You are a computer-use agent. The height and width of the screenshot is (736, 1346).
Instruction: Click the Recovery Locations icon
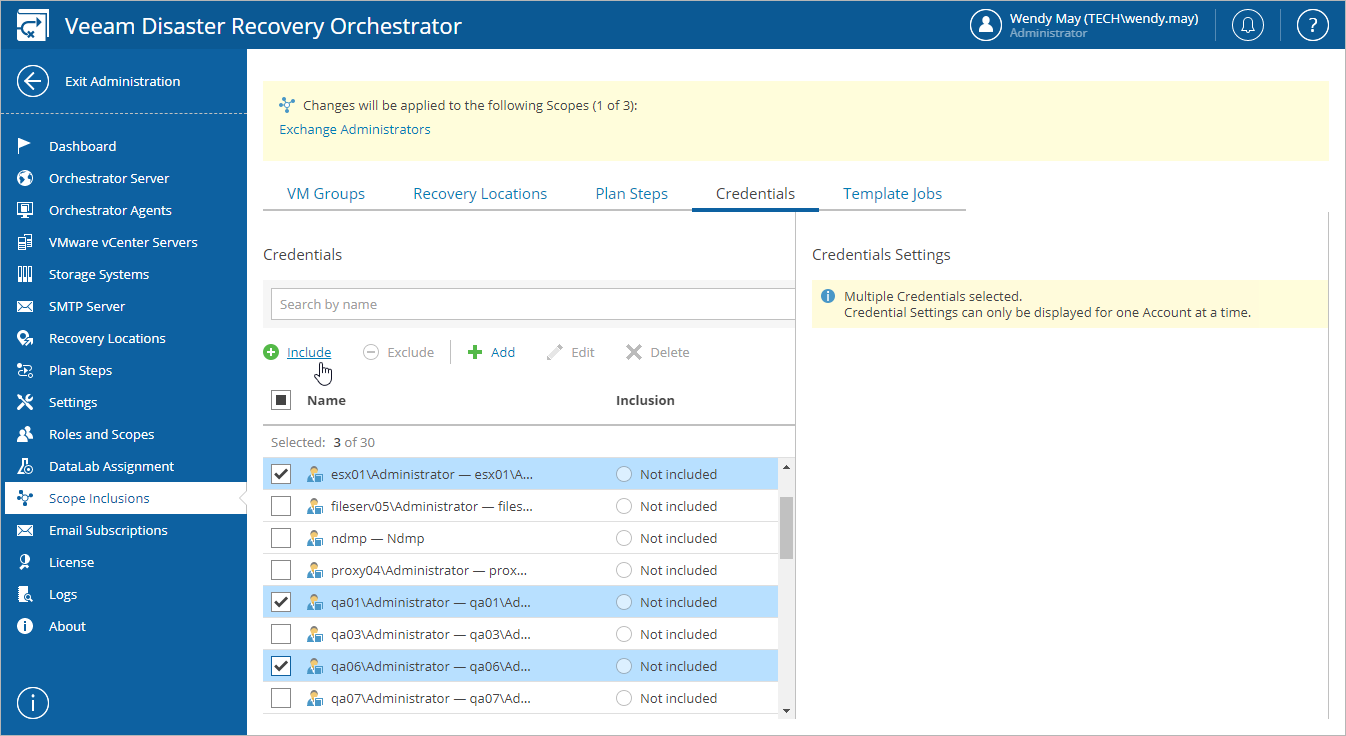point(26,338)
